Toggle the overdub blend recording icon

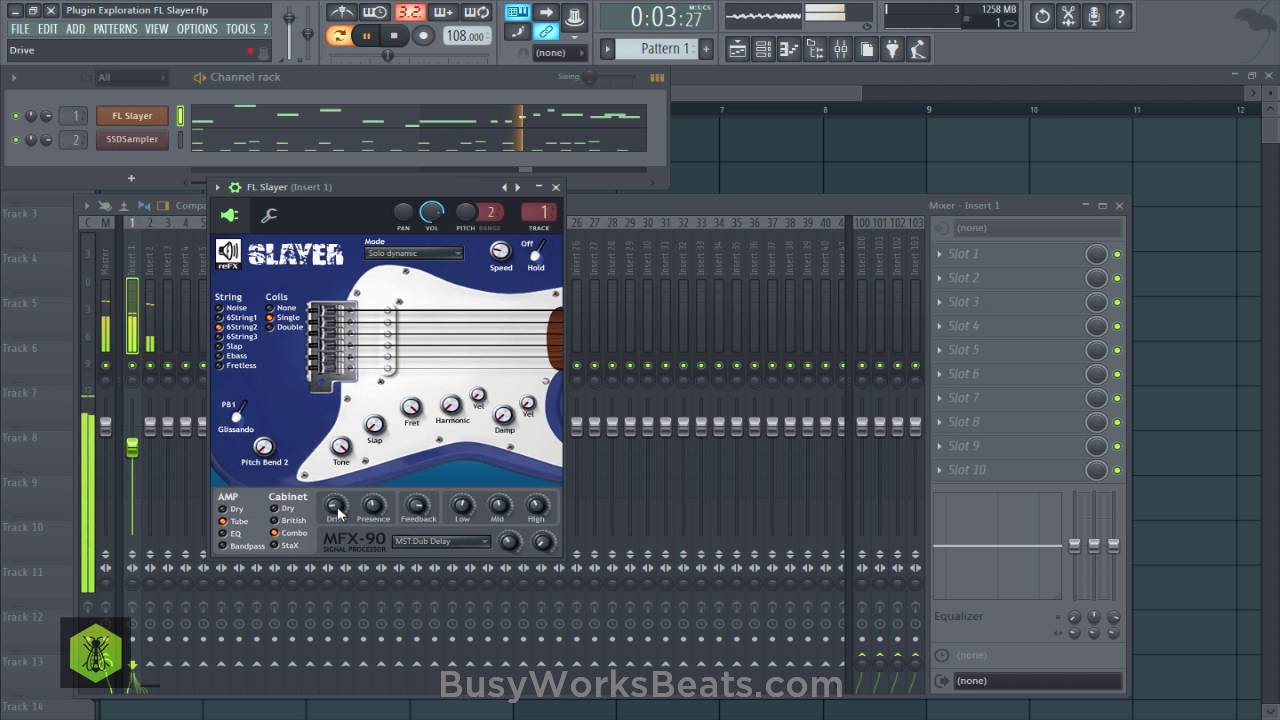443,13
